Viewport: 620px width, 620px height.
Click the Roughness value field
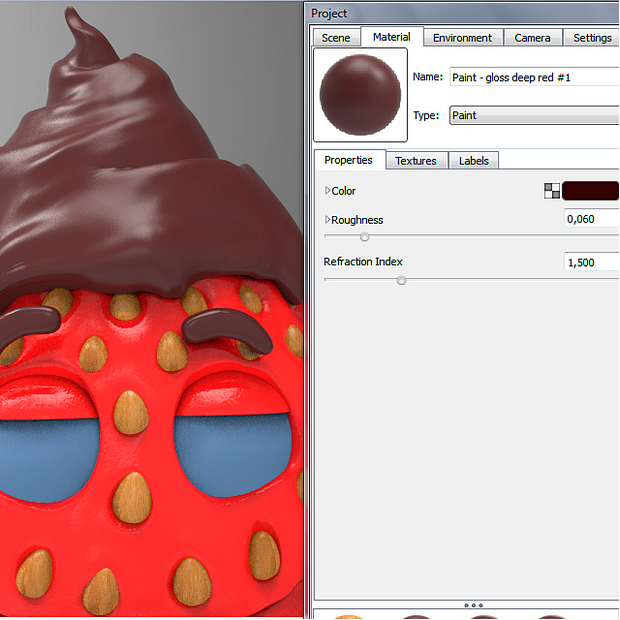(592, 218)
